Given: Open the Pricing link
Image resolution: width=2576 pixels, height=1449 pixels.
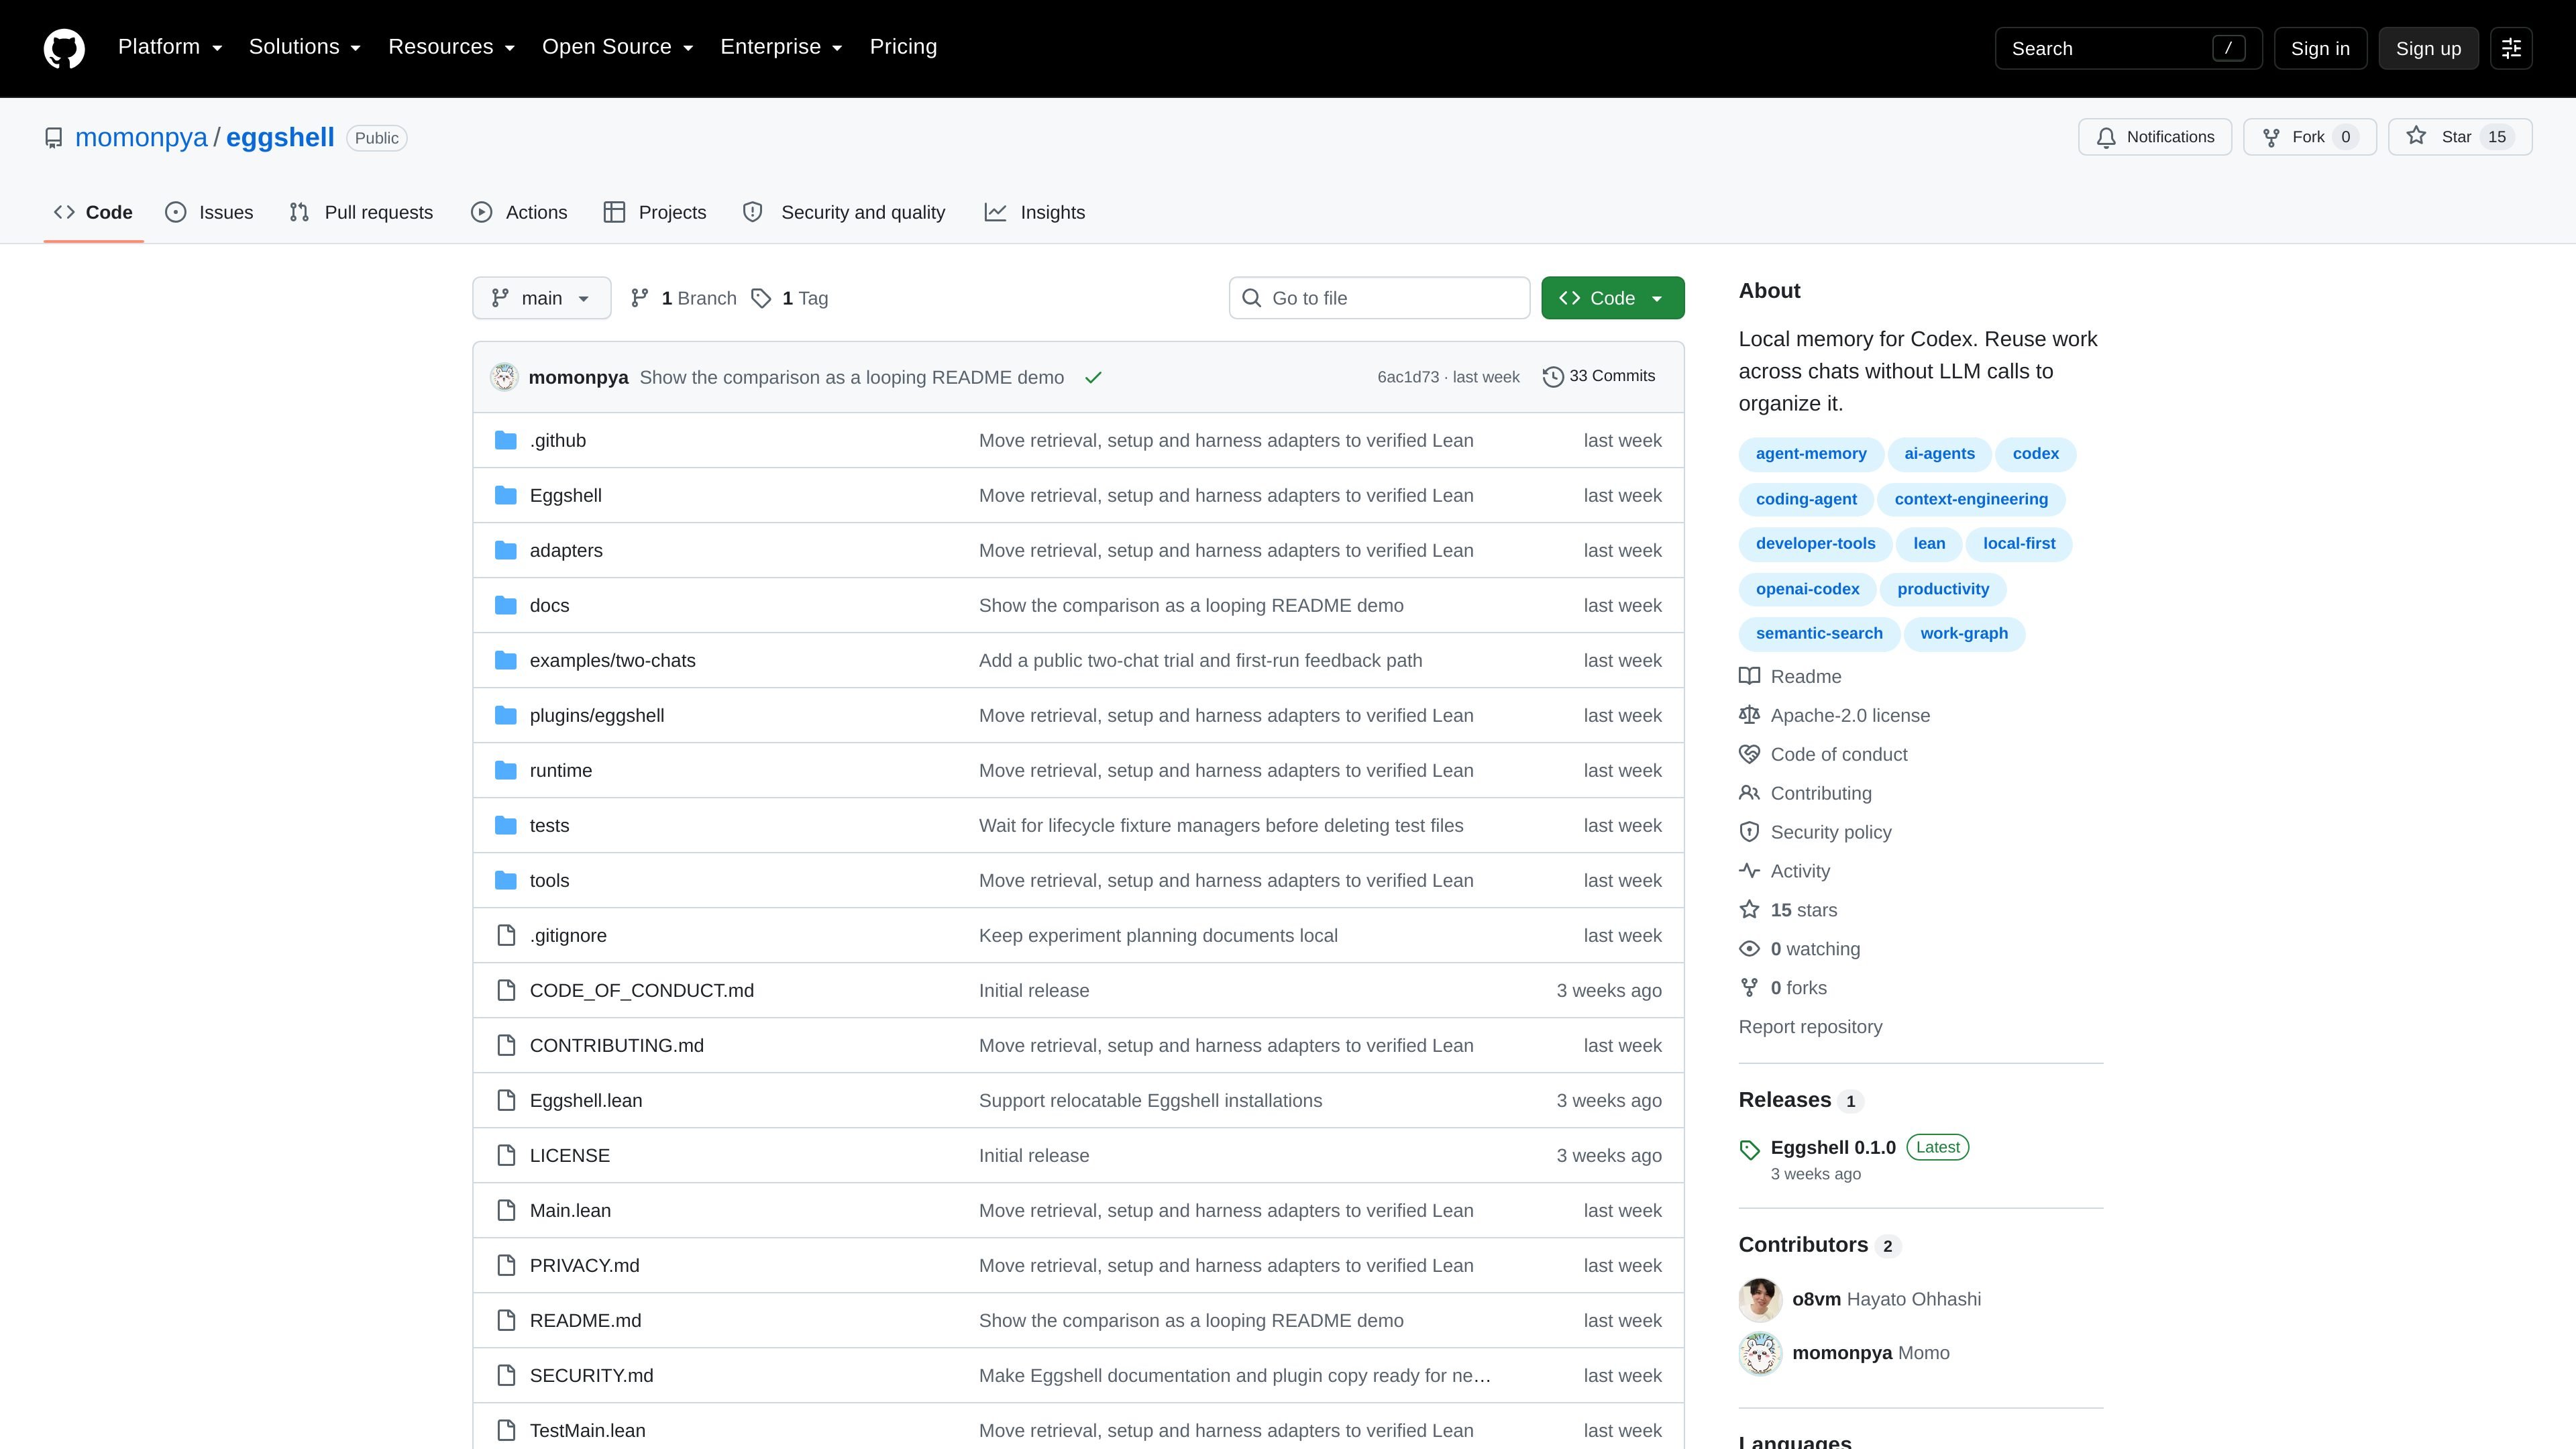Looking at the screenshot, I should click(x=903, y=47).
